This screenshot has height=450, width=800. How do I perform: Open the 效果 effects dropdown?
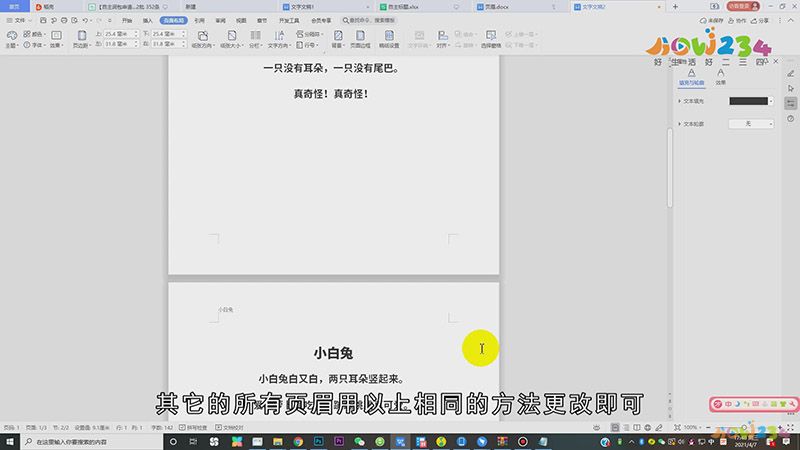(x=57, y=39)
